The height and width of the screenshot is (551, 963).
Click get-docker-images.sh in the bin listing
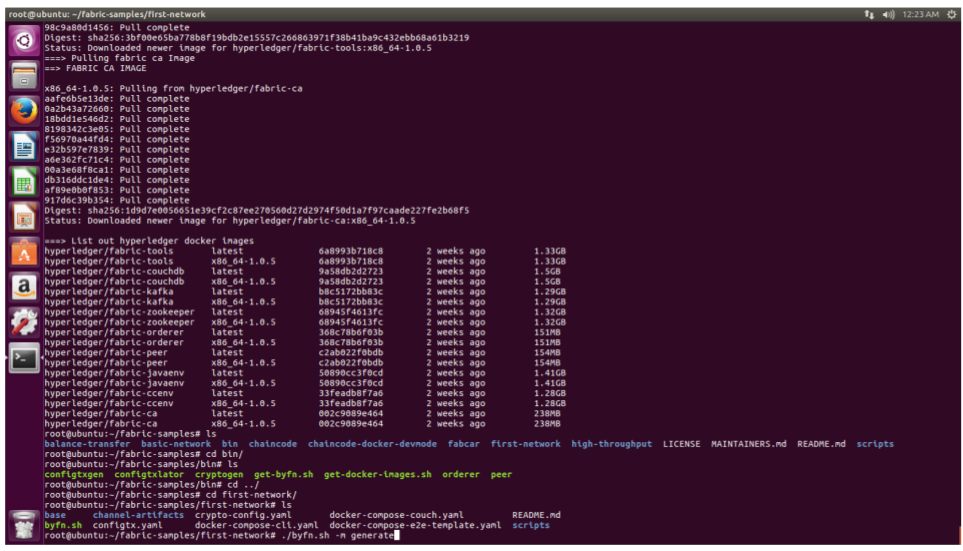pos(378,474)
